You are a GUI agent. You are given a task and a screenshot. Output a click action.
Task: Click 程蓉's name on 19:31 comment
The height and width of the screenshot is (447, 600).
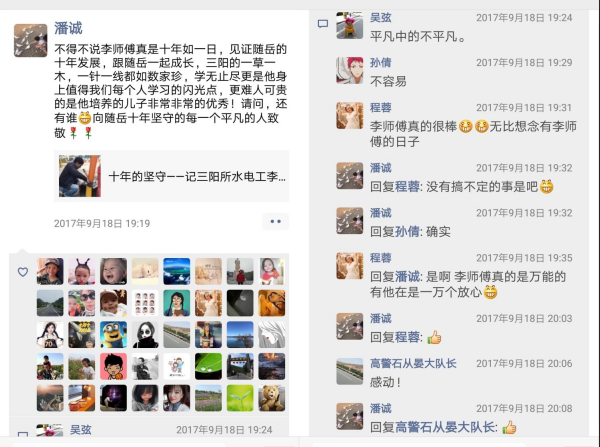(381, 108)
